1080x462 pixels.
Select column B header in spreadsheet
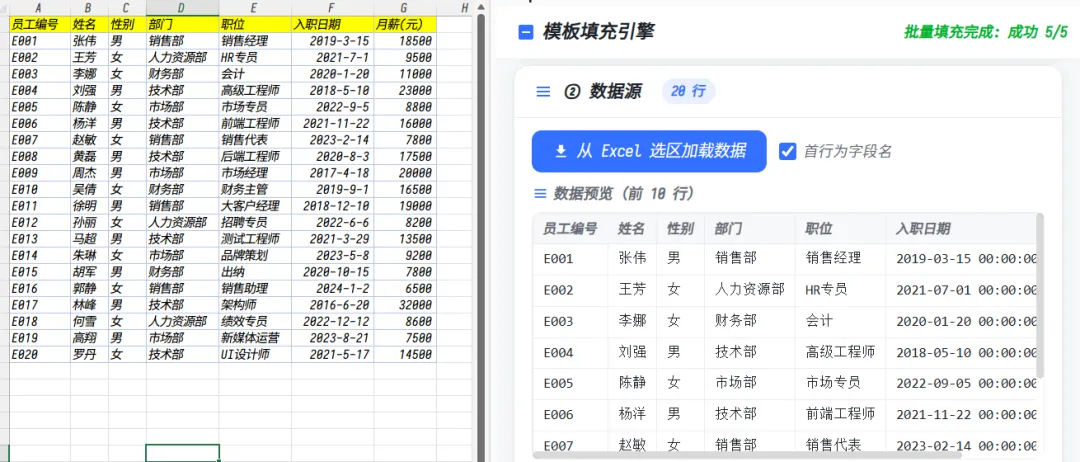[89, 8]
